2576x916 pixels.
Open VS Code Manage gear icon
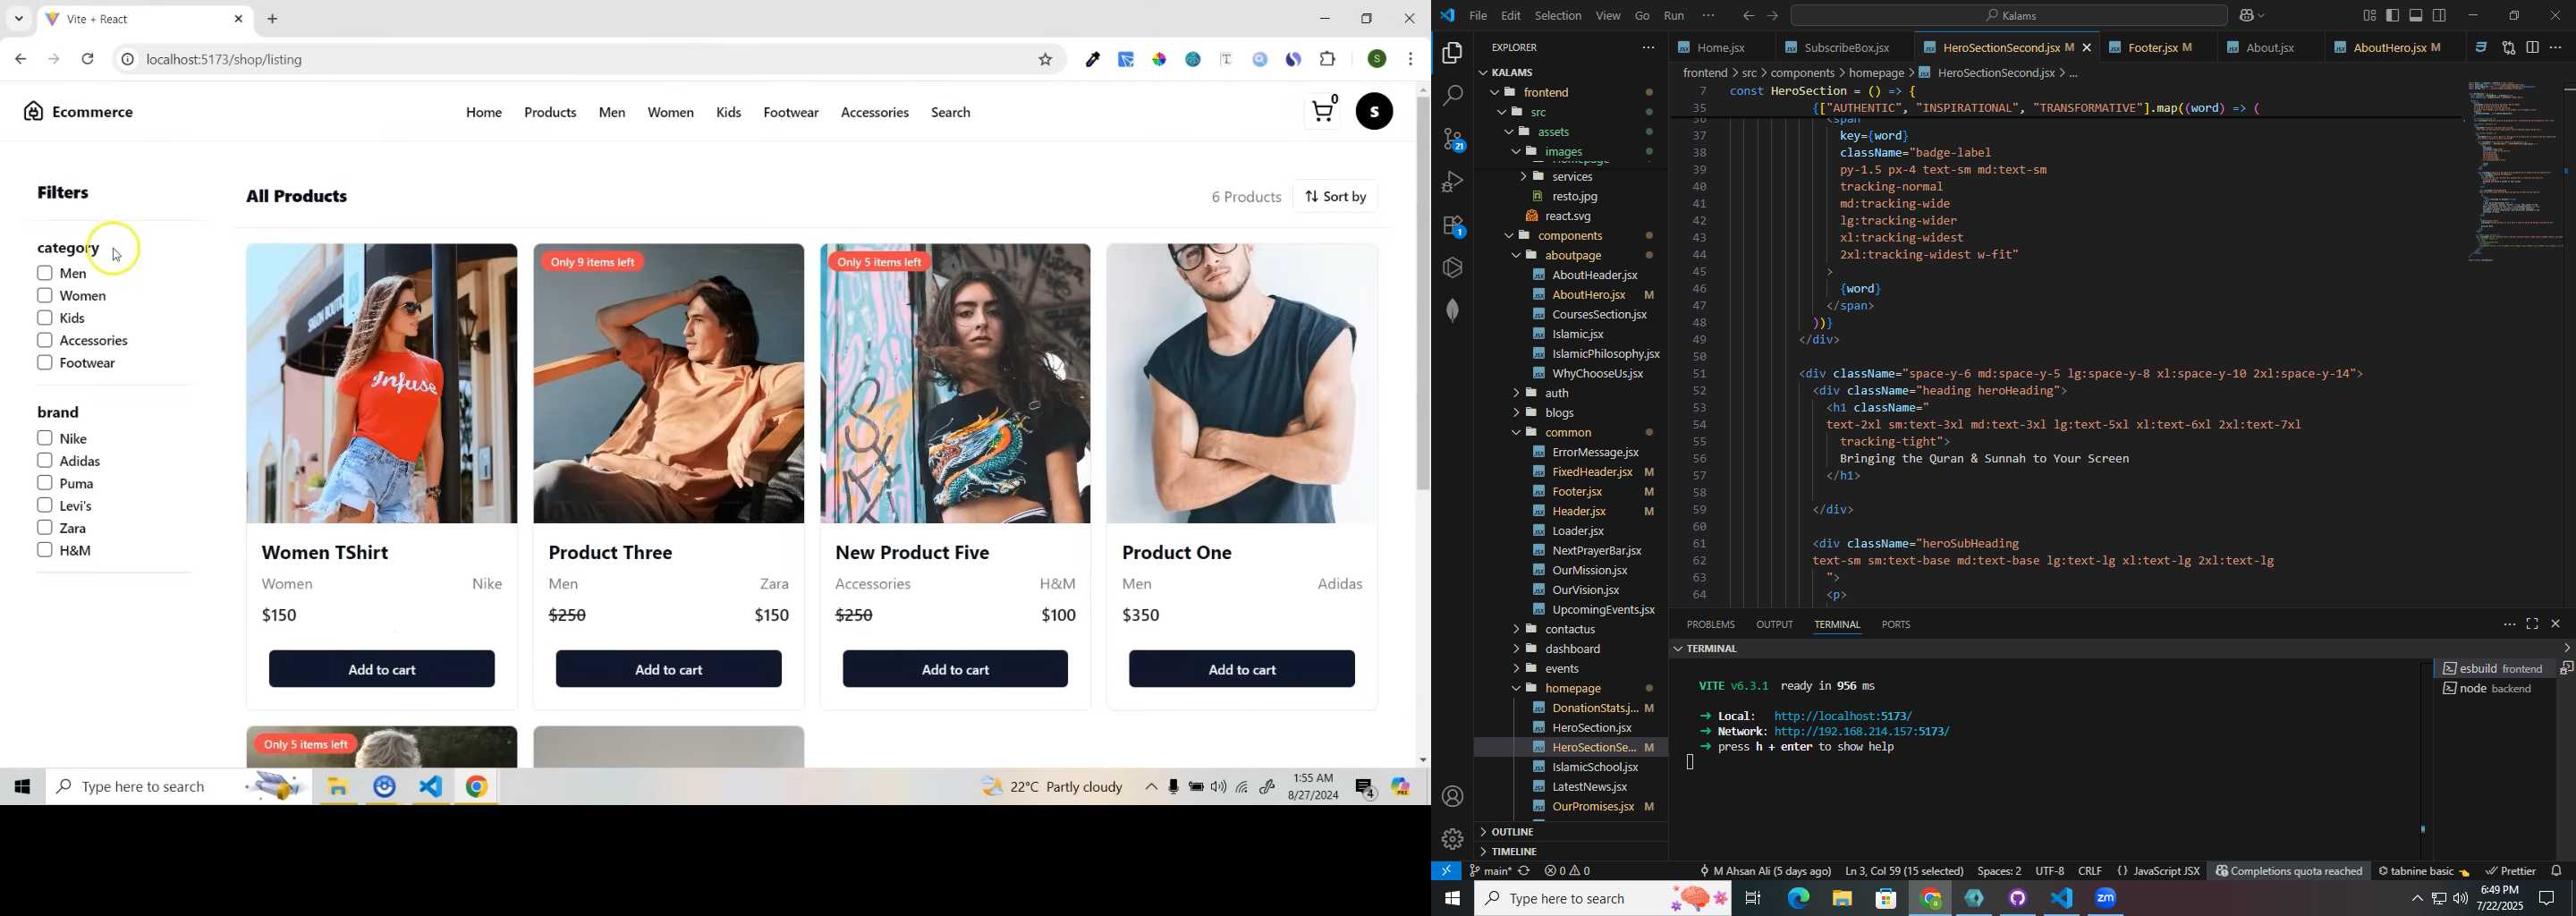point(1453,839)
